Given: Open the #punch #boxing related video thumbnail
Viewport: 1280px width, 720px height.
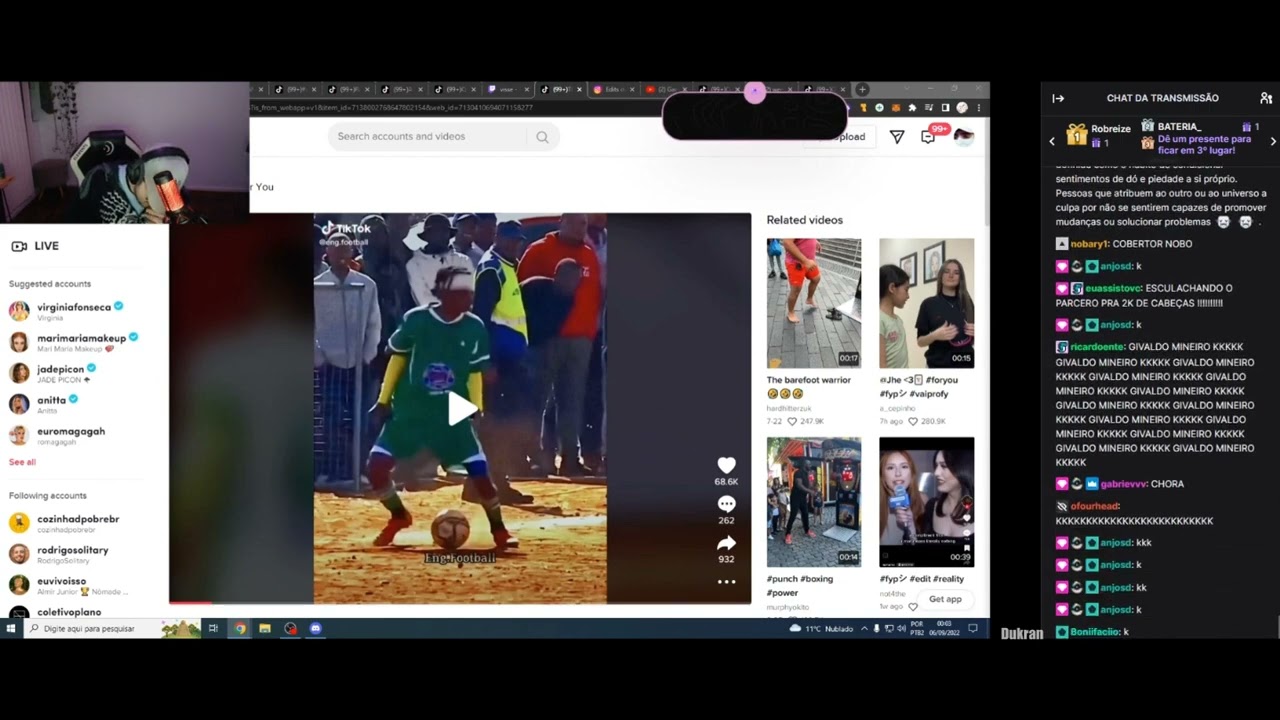Looking at the screenshot, I should 813,502.
